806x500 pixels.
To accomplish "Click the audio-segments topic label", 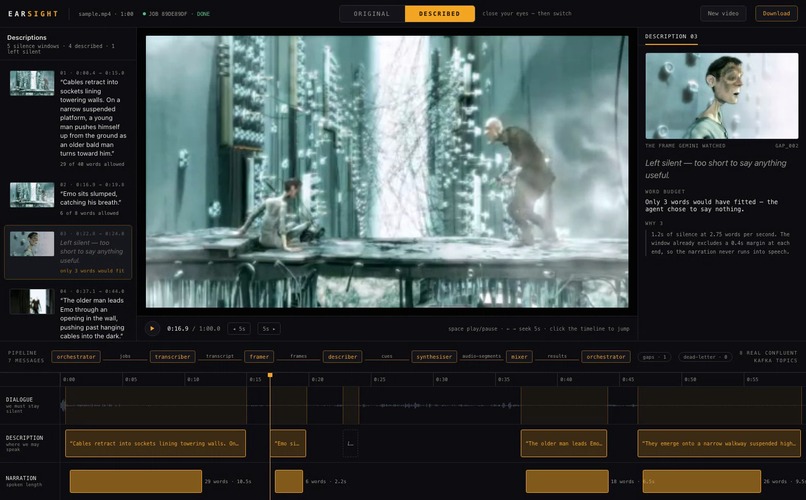I will coord(481,356).
